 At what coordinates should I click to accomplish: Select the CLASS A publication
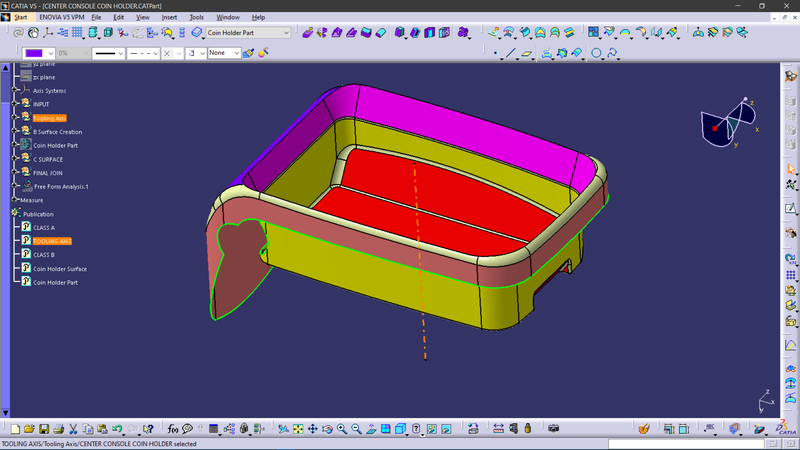click(44, 228)
